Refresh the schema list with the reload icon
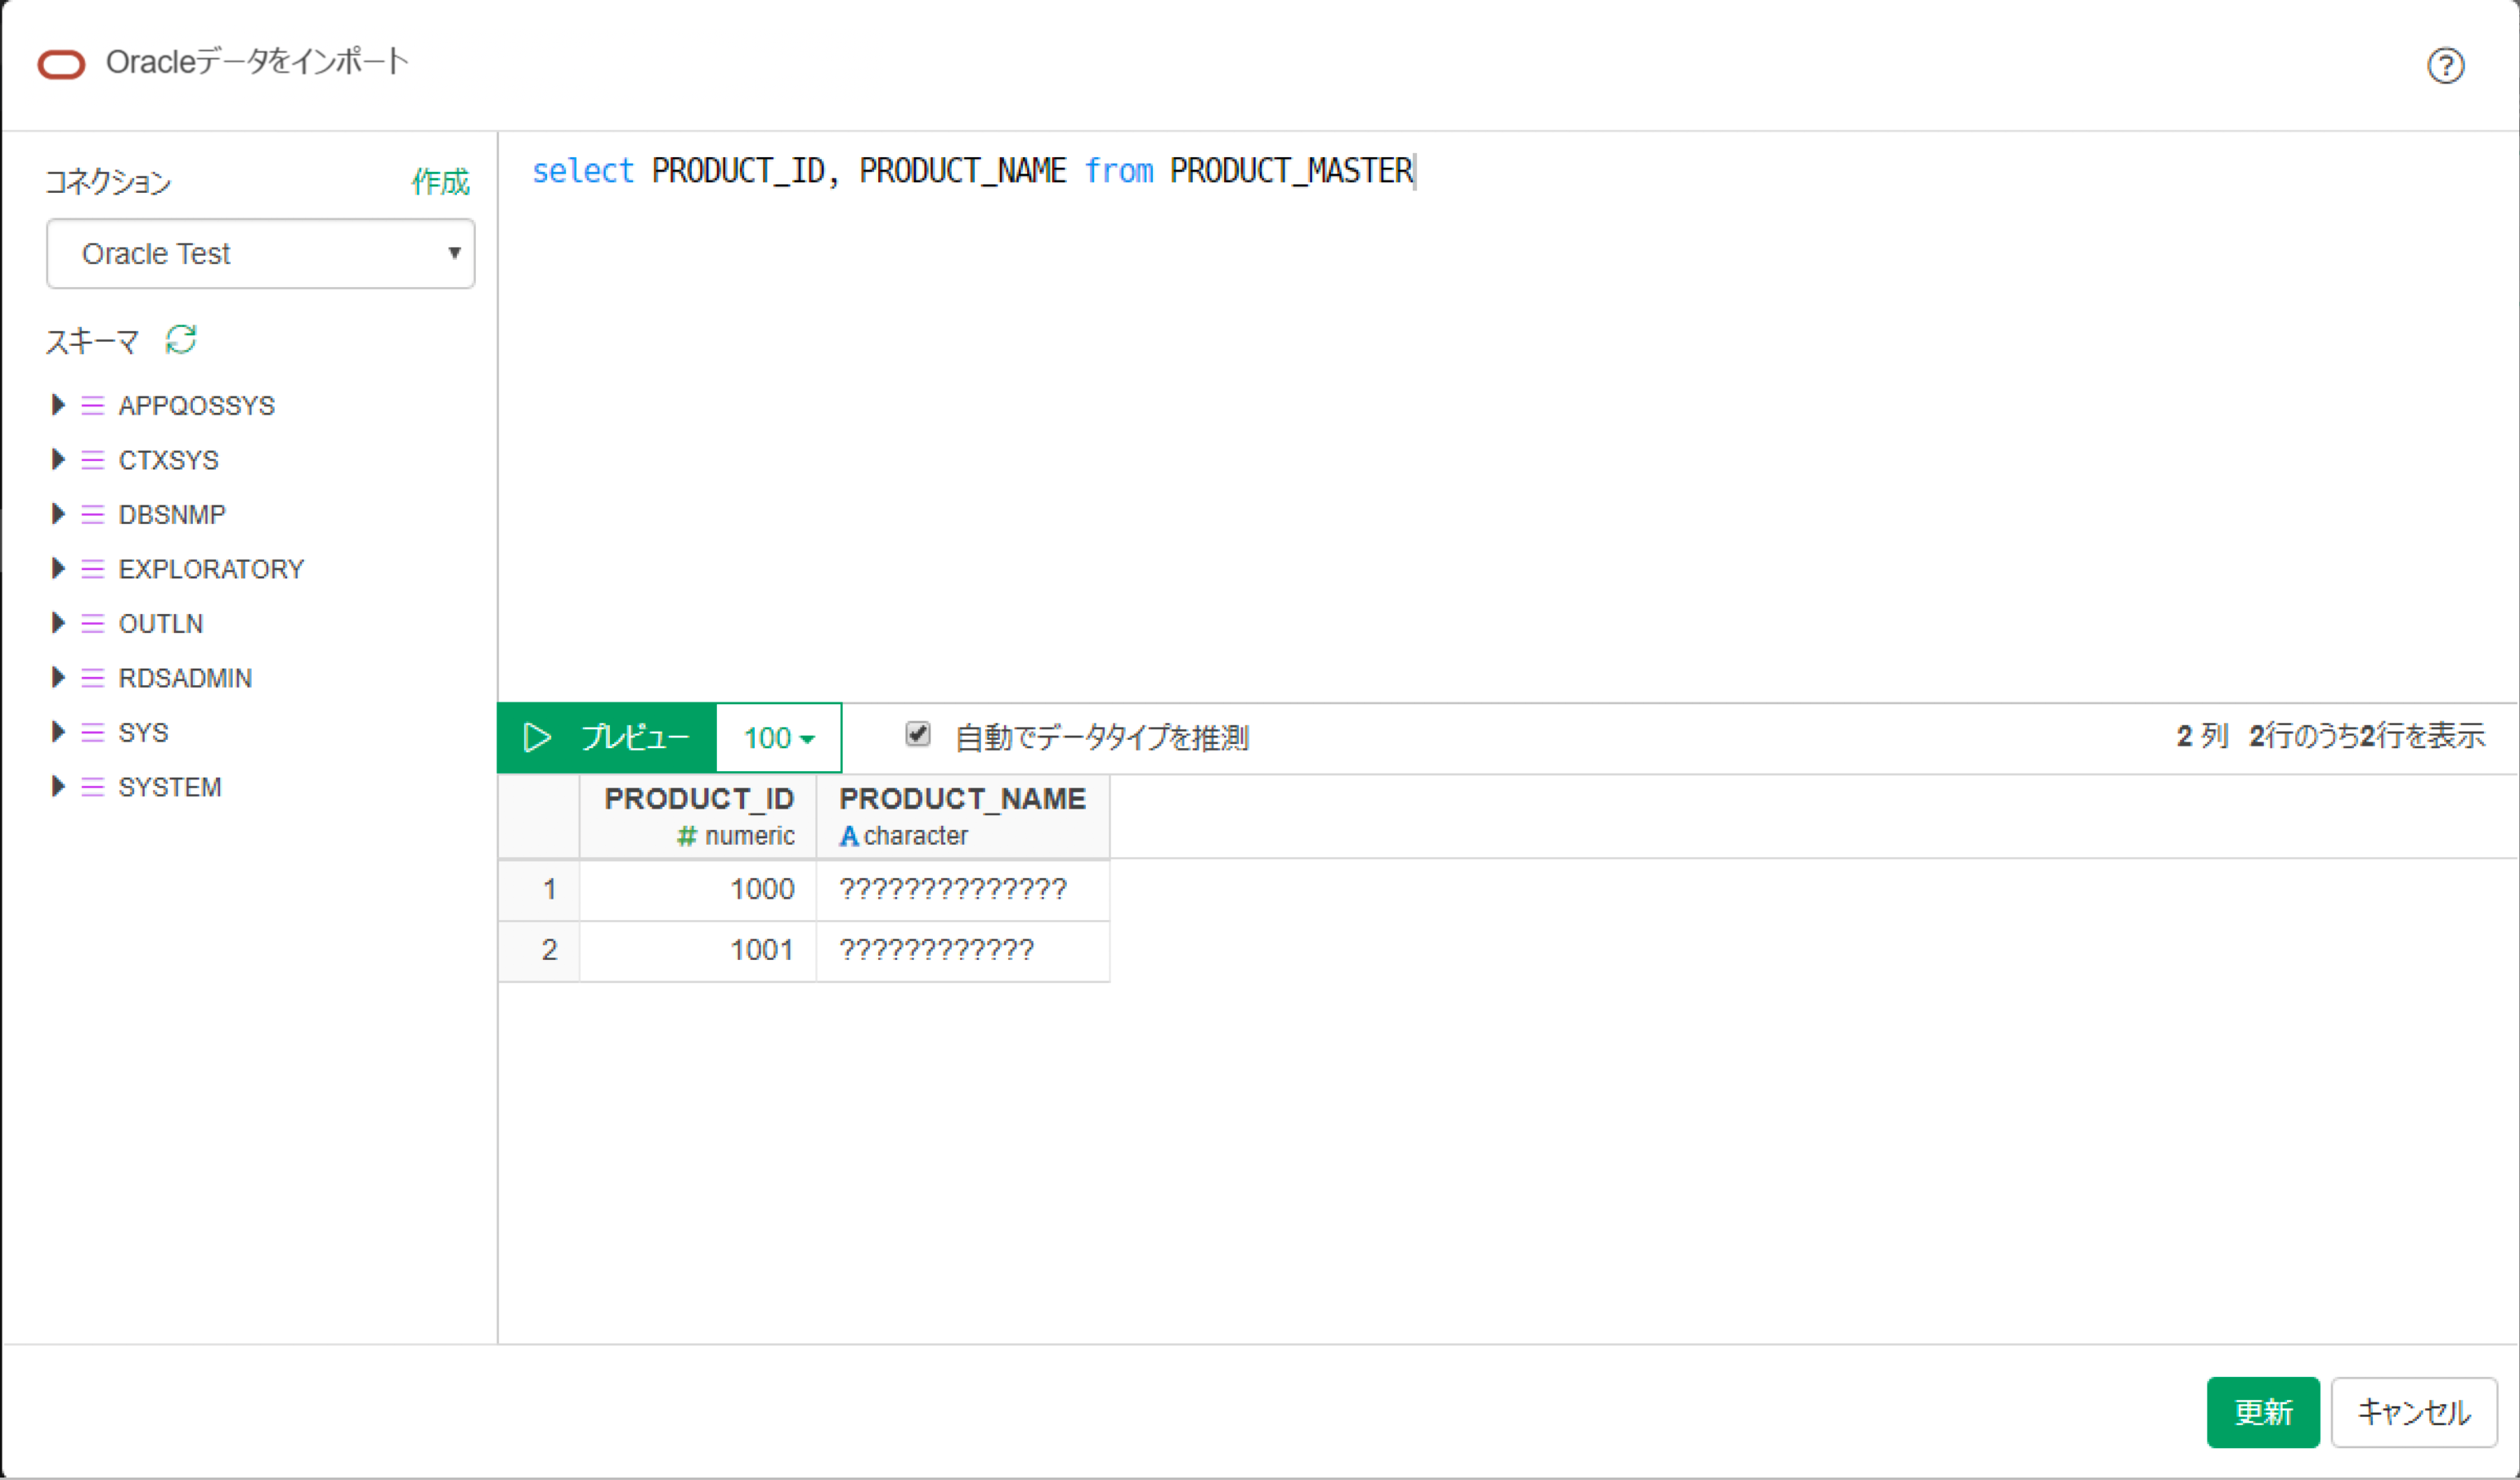 point(181,340)
